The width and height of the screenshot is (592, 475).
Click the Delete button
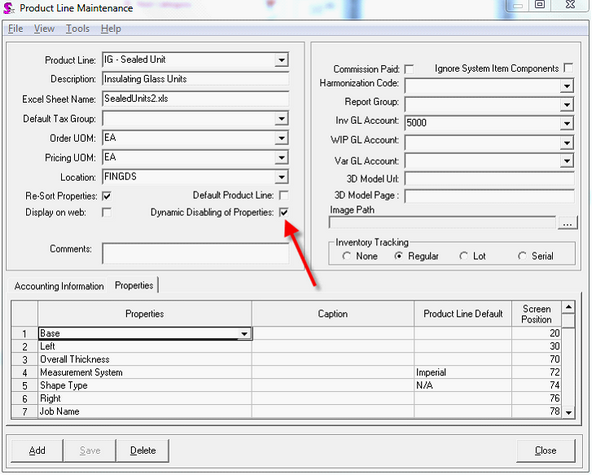click(143, 451)
